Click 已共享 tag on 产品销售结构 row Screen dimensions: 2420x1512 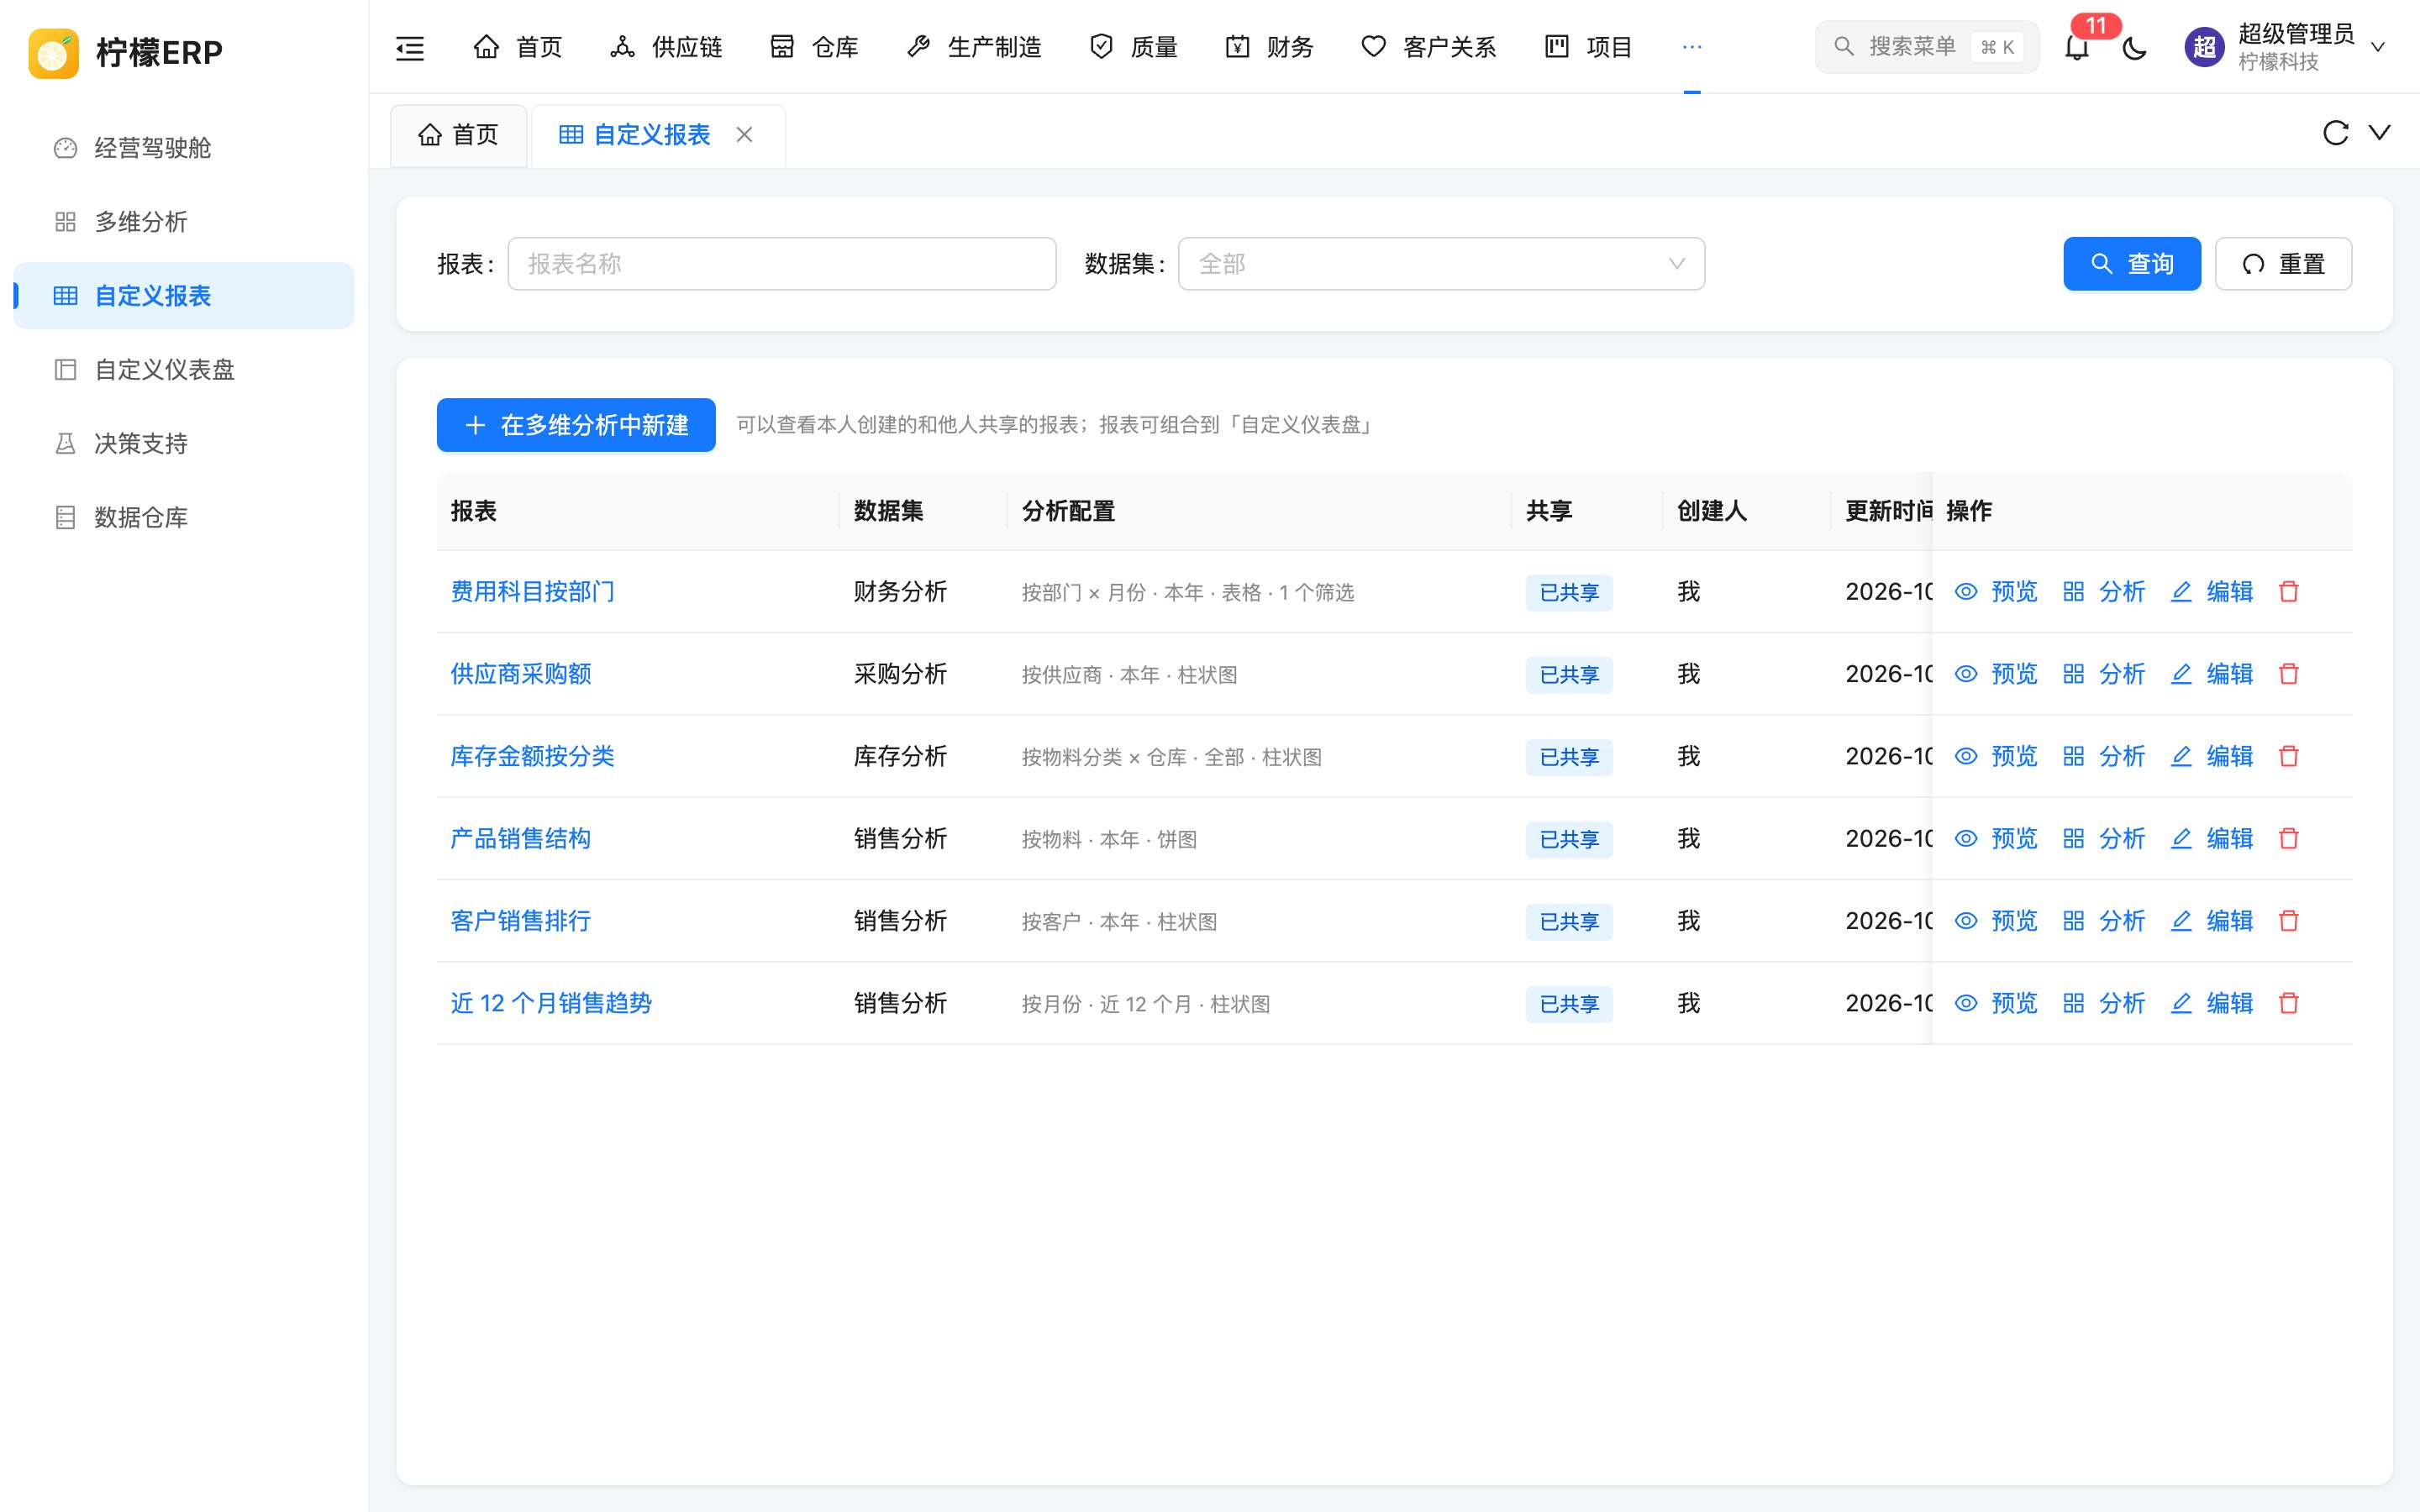tap(1569, 839)
